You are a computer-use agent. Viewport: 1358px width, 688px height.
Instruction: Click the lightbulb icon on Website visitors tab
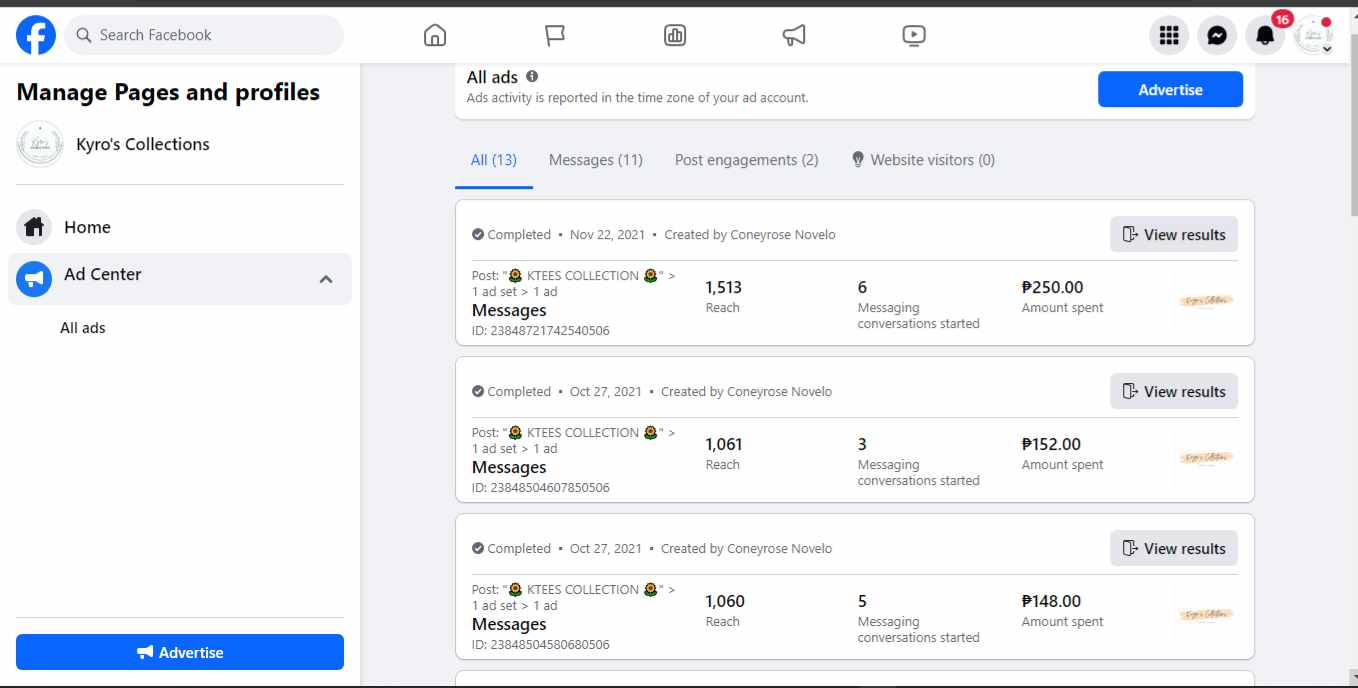[x=858, y=159]
